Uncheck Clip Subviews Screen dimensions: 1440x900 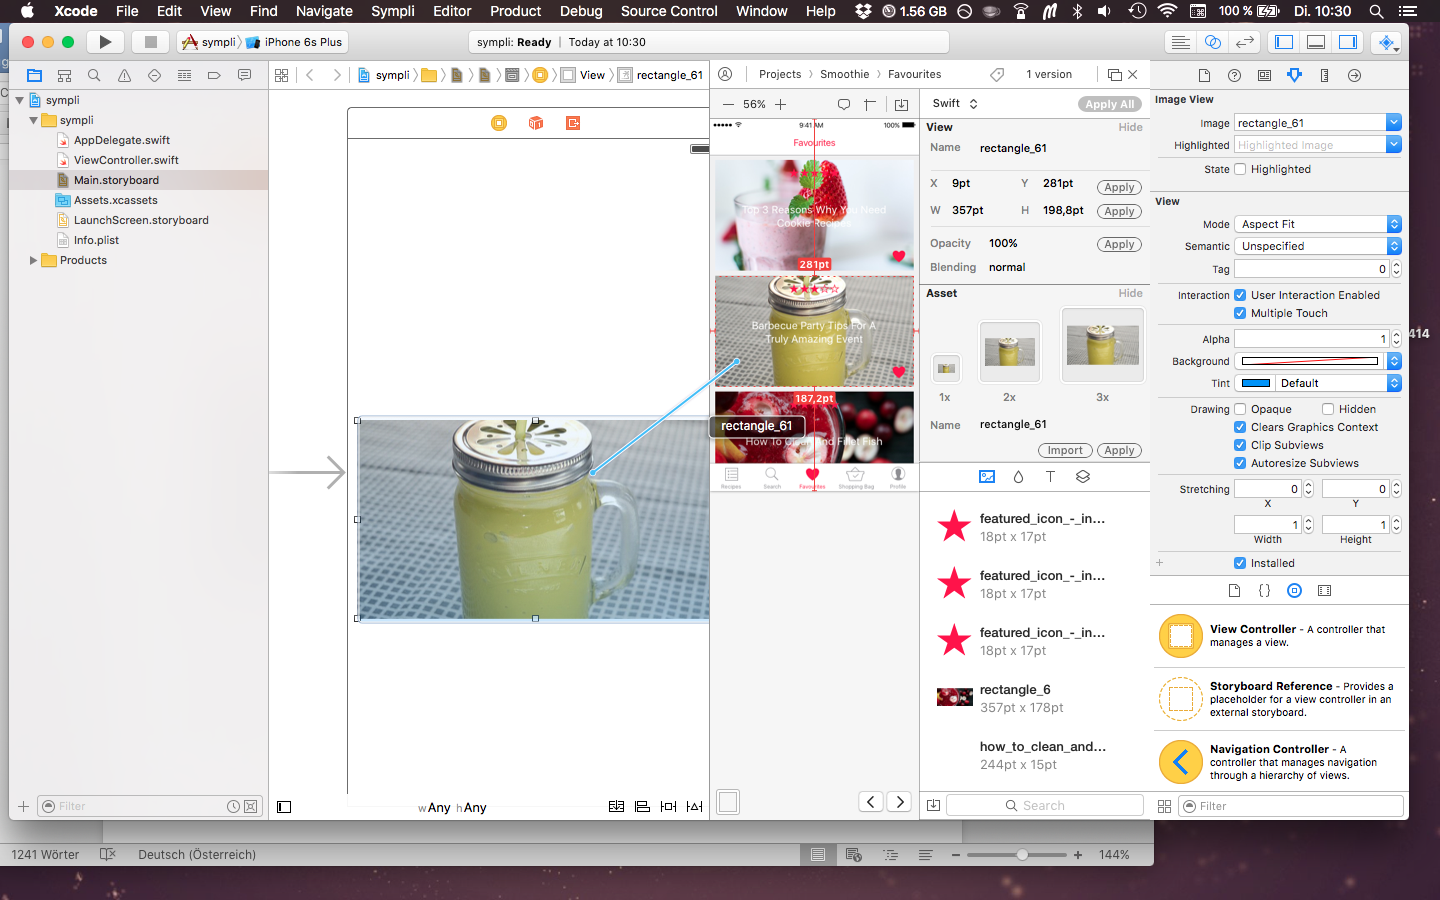[1240, 445]
